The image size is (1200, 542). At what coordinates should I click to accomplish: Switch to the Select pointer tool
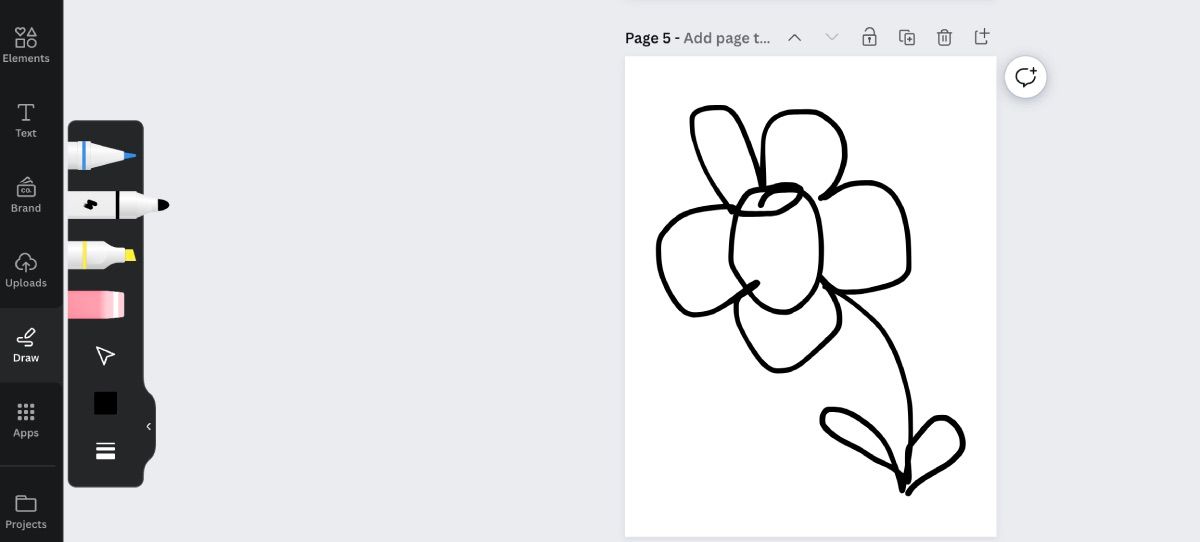(x=105, y=356)
